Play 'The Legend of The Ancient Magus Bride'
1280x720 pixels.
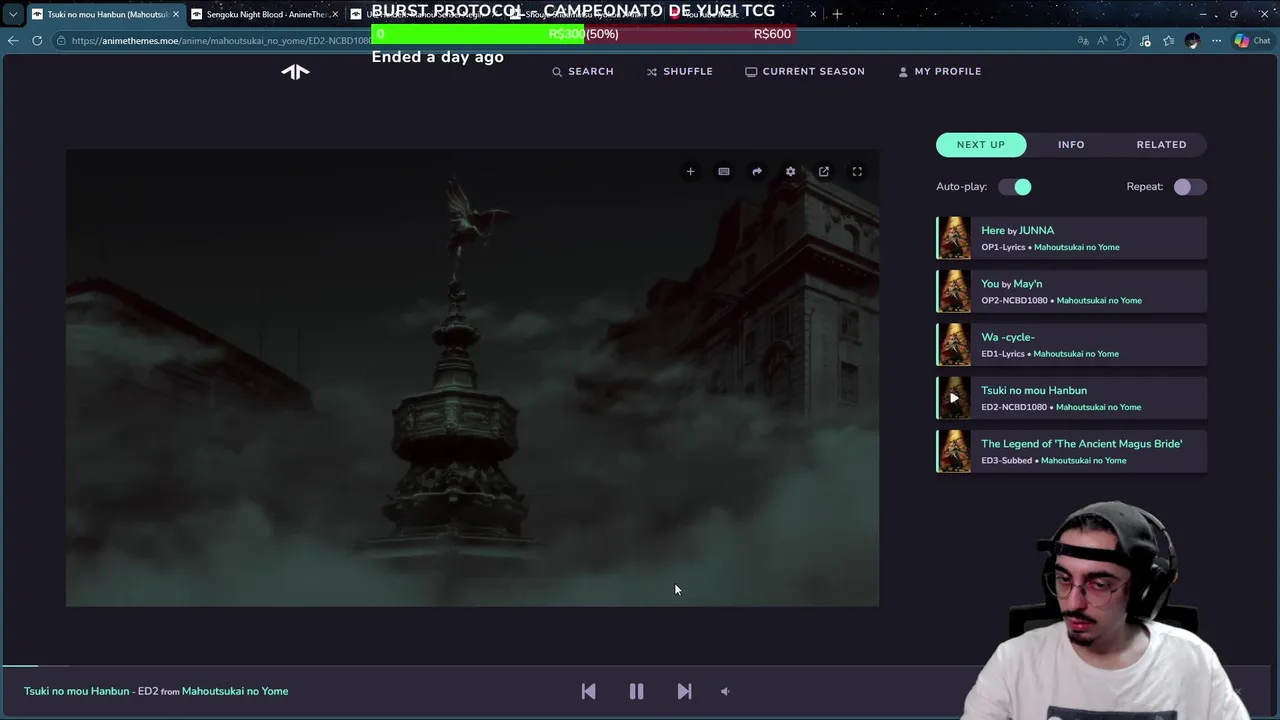(1072, 451)
